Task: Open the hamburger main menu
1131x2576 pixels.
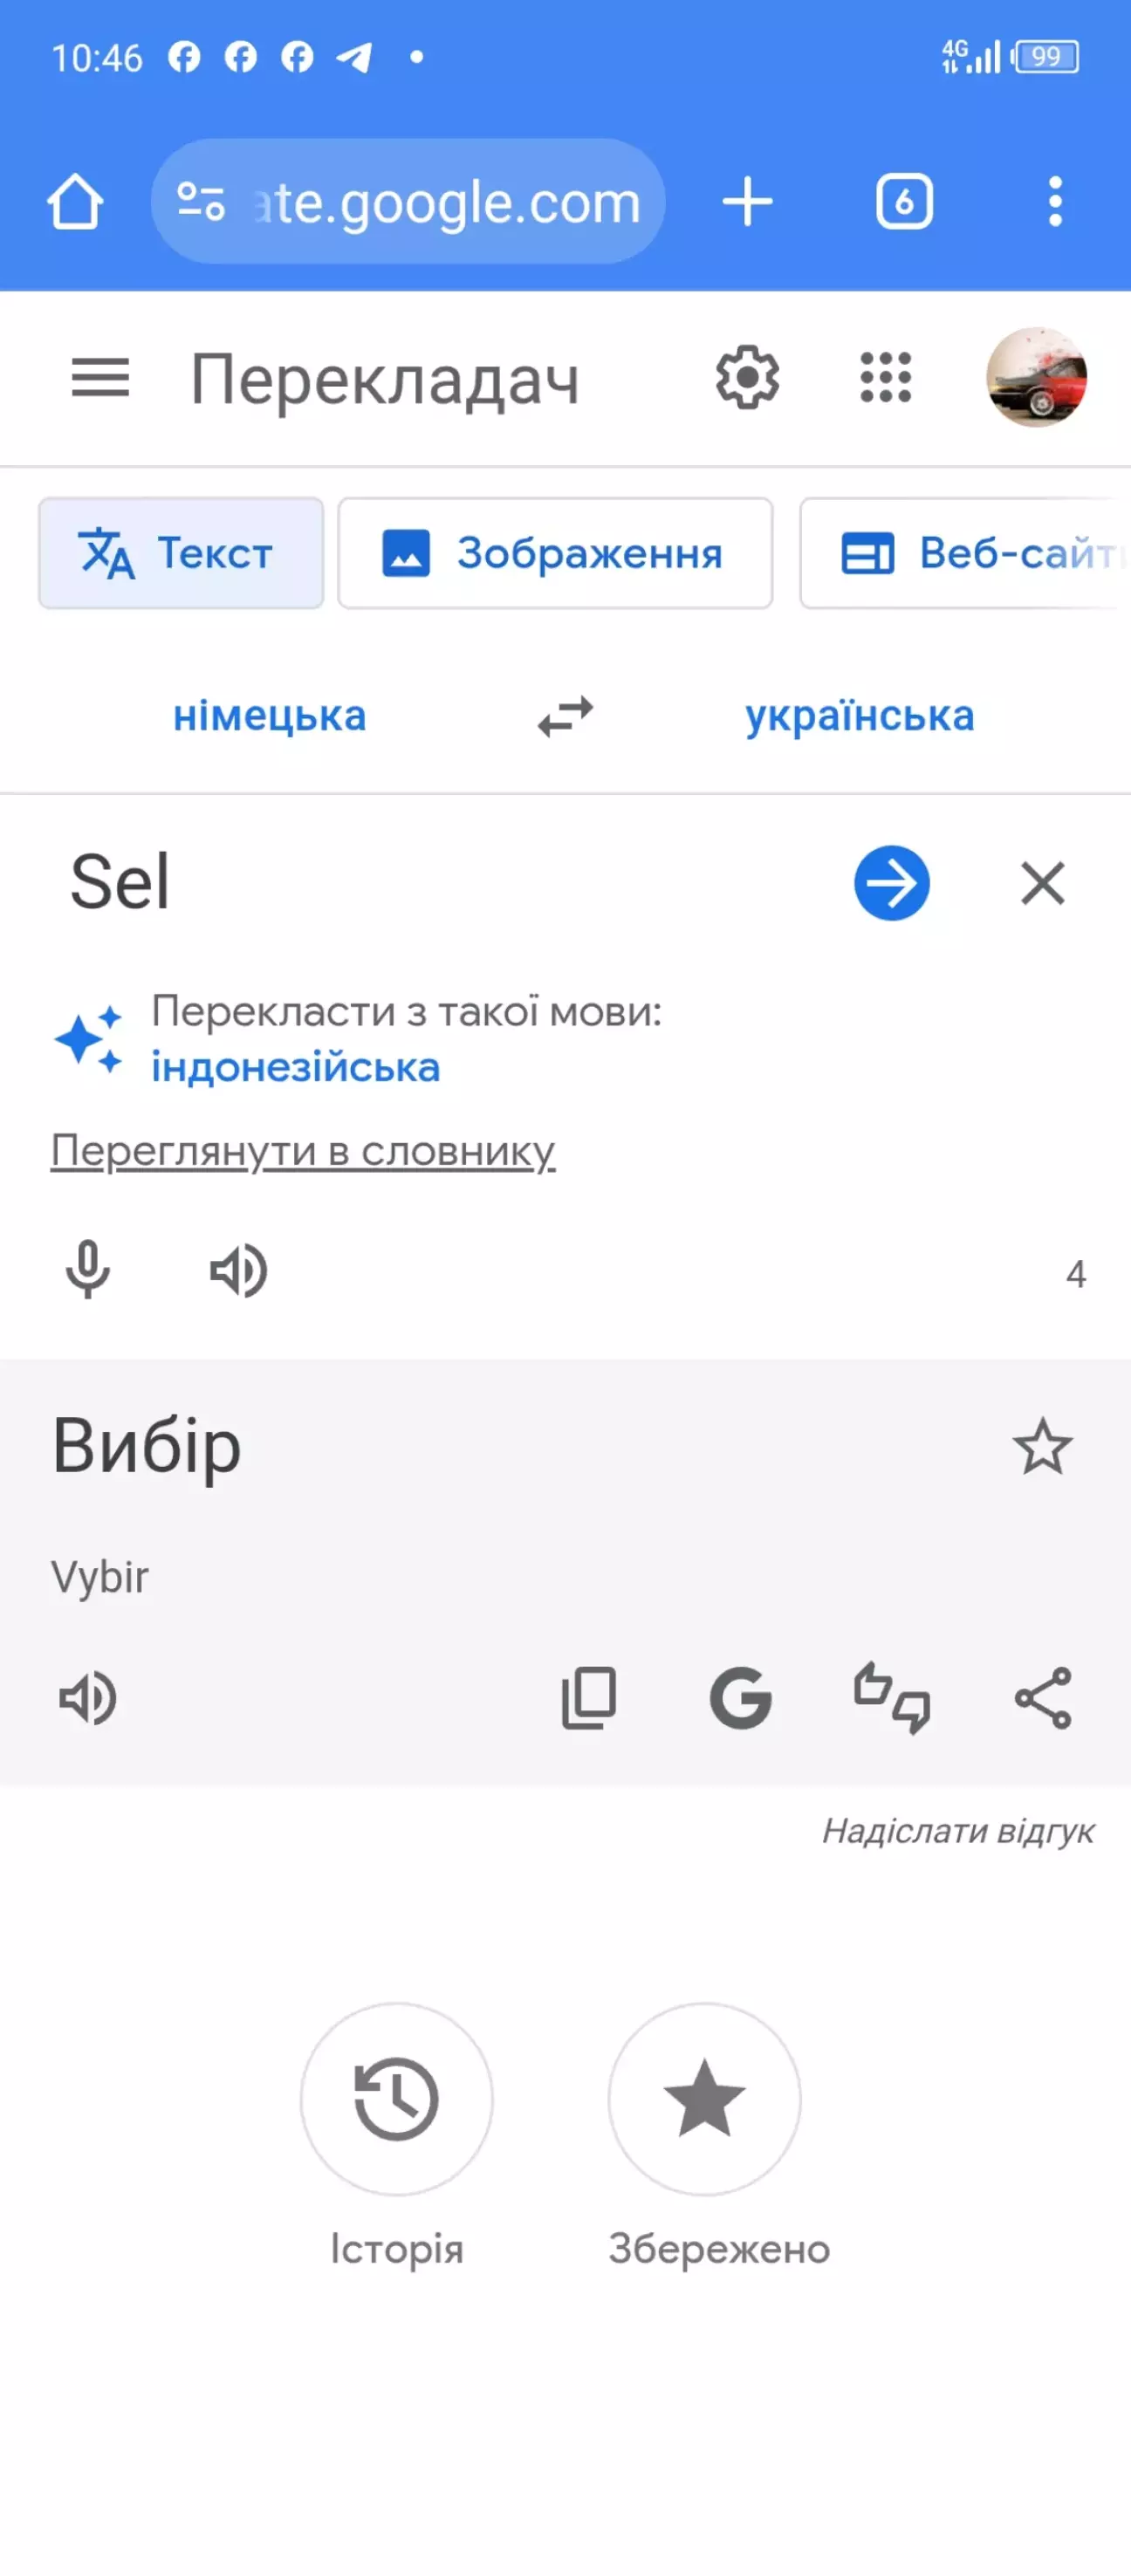Action: click(x=100, y=378)
